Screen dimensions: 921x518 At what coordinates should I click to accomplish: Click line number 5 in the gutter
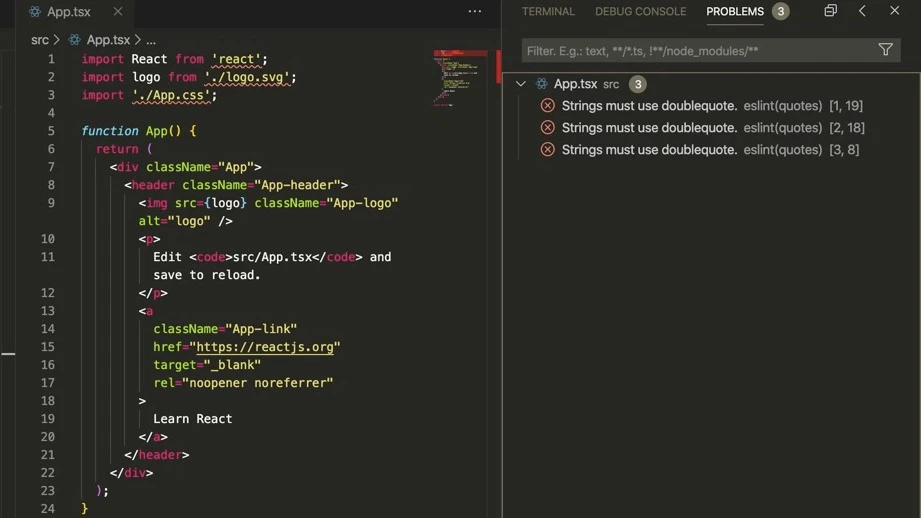[x=51, y=131]
